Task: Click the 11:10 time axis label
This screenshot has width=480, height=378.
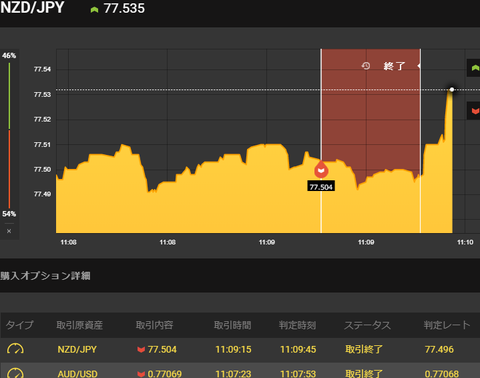Action: pos(465,242)
